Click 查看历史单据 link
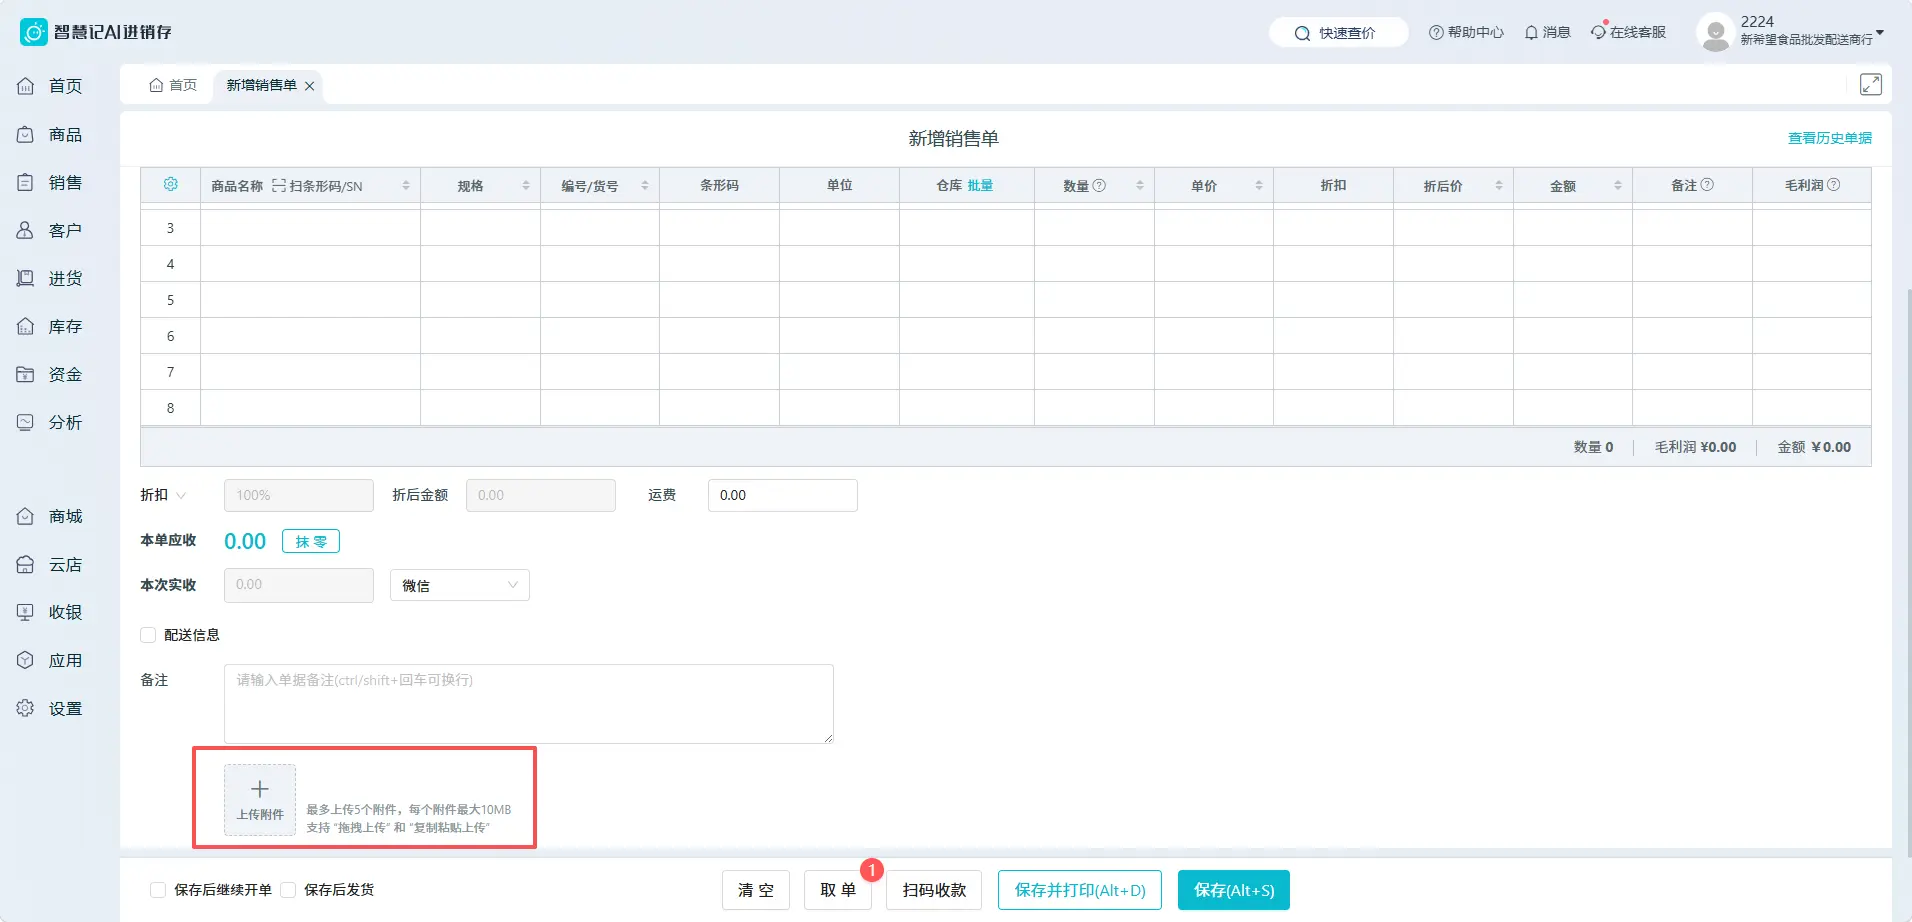The width and height of the screenshot is (1912, 922). pyautogui.click(x=1830, y=138)
